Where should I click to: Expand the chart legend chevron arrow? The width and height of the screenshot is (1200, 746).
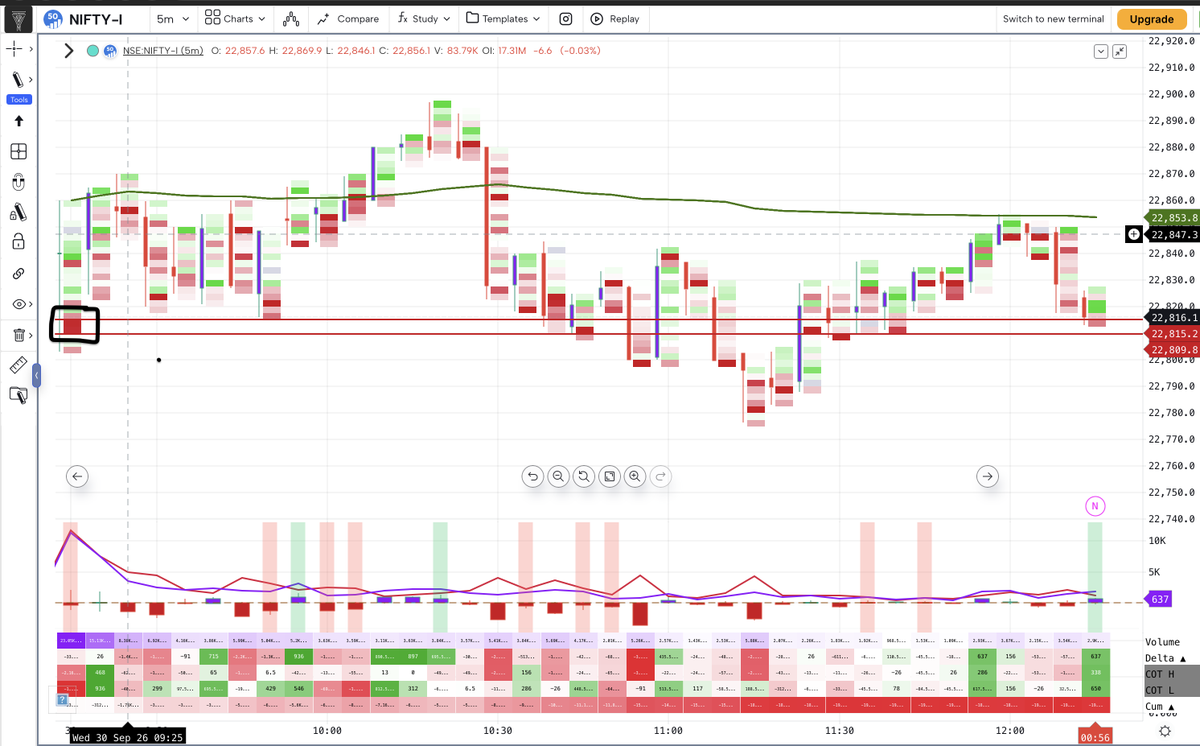(x=69, y=50)
